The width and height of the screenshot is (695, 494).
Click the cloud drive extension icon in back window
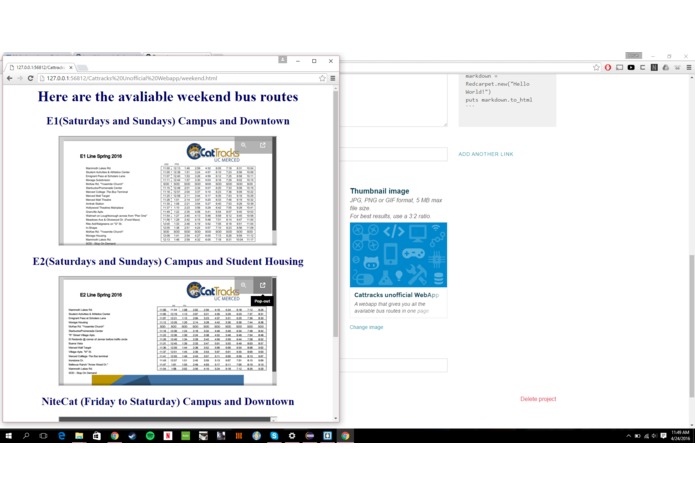click(665, 67)
